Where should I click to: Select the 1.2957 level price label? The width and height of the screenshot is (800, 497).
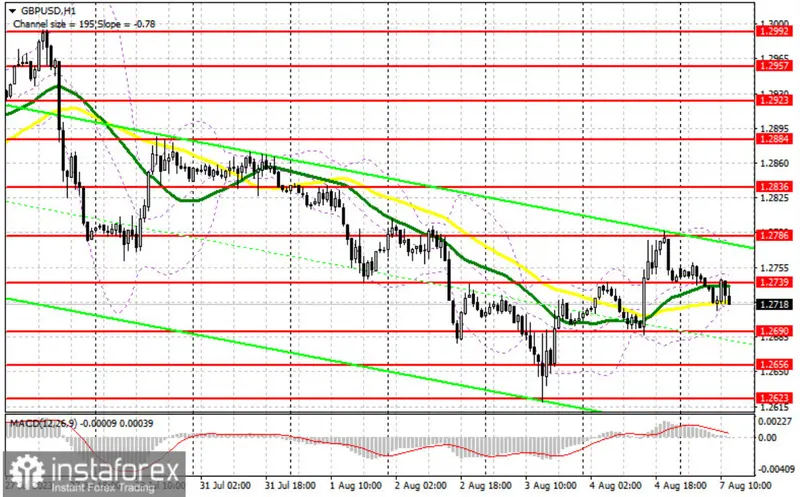coord(774,66)
